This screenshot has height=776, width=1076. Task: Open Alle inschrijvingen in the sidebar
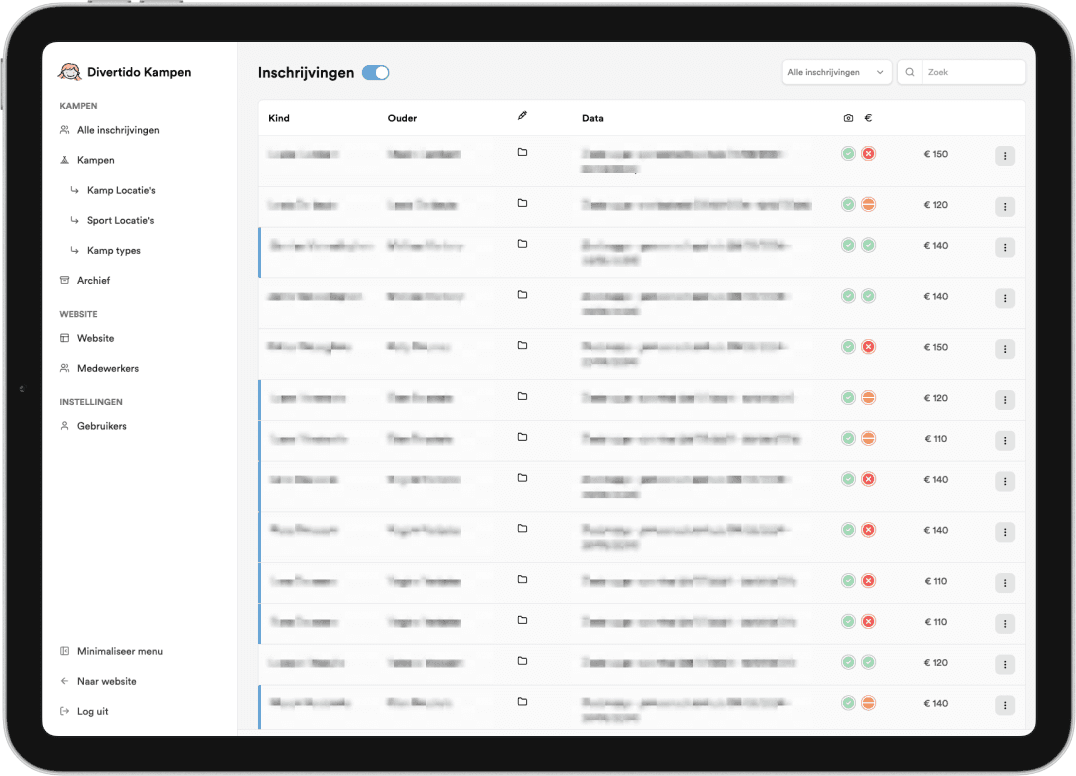pyautogui.click(x=117, y=130)
